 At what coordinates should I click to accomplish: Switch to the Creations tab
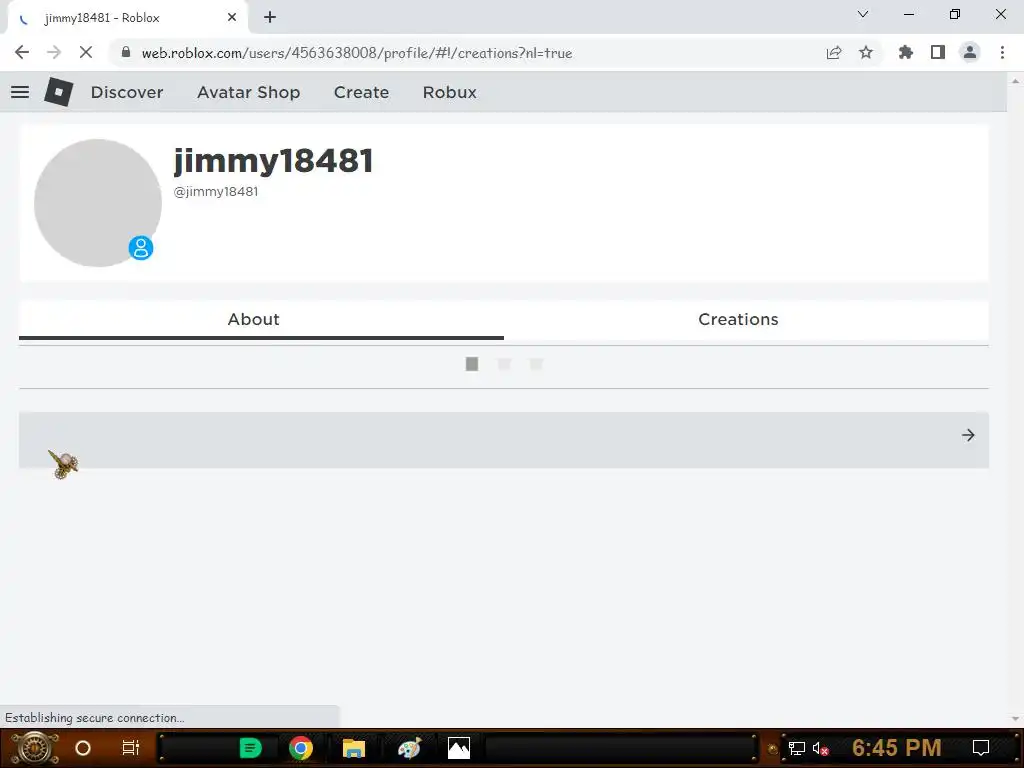point(746,319)
